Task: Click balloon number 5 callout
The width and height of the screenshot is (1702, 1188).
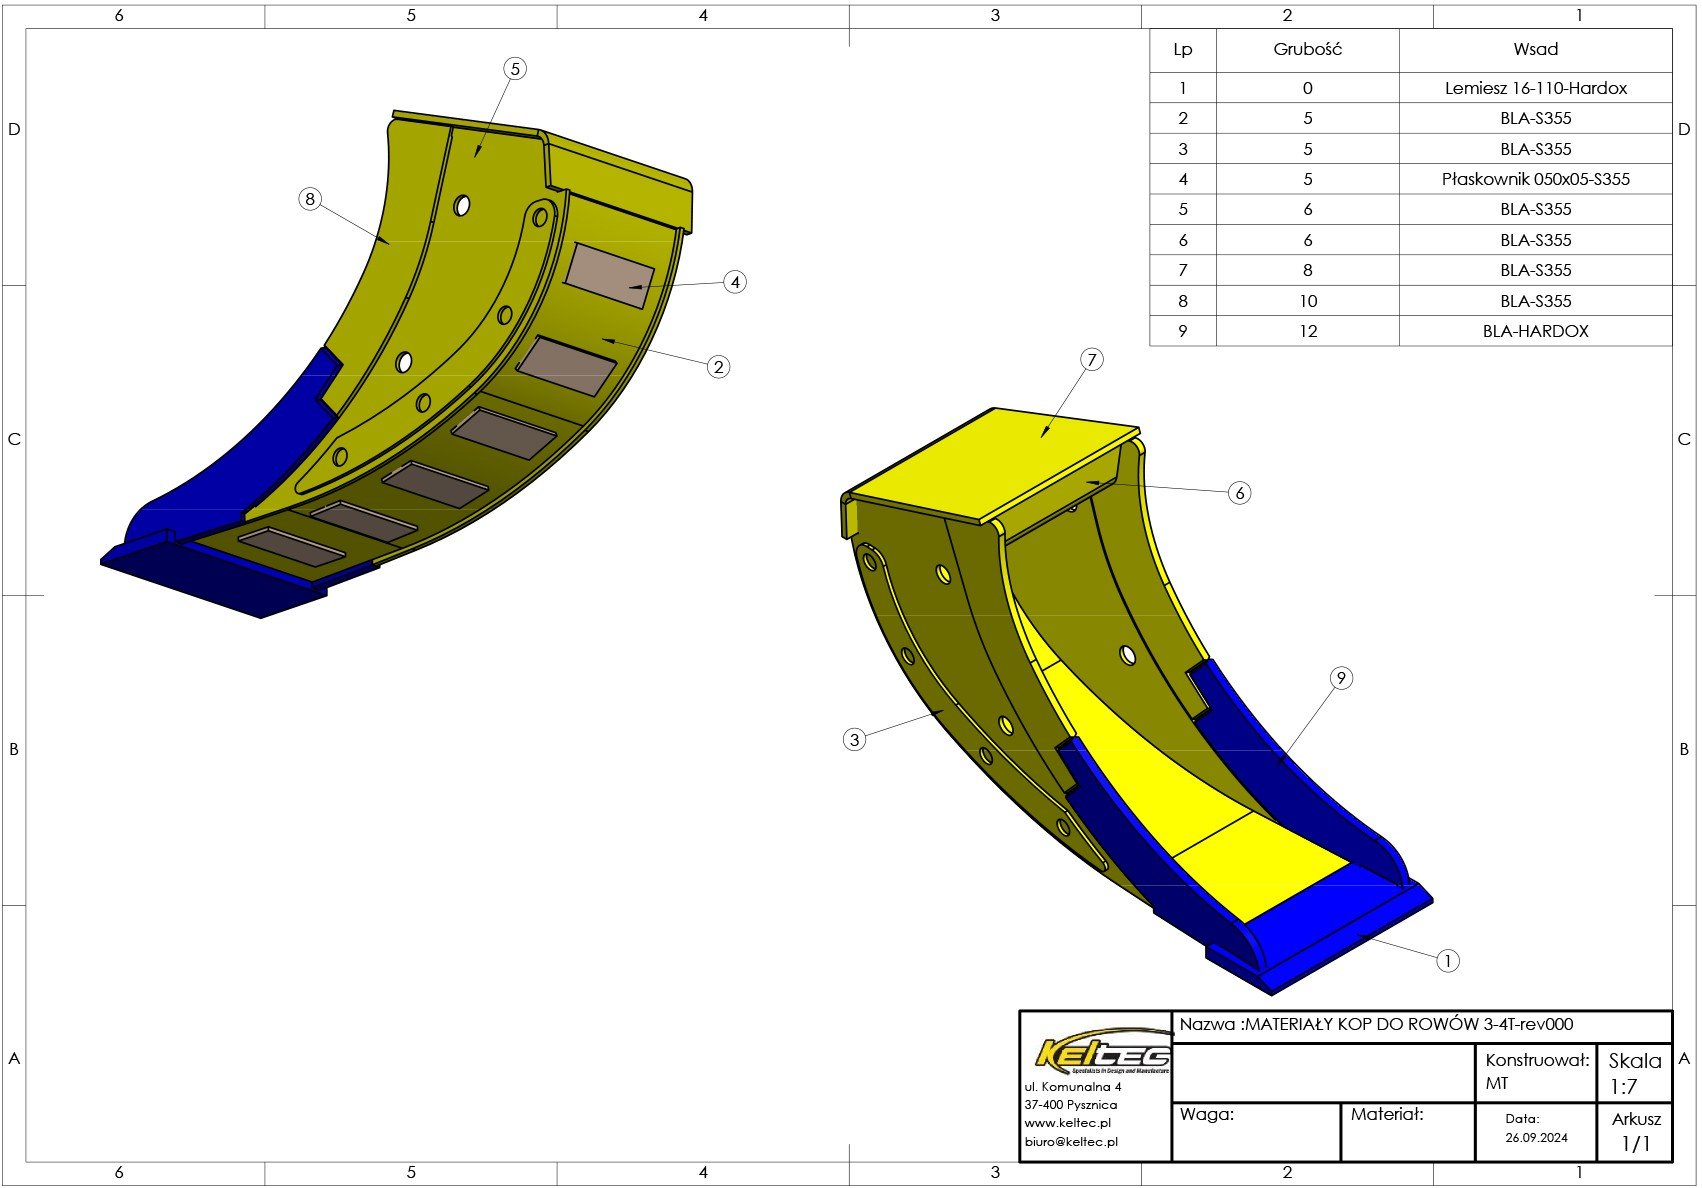Action: [x=515, y=69]
